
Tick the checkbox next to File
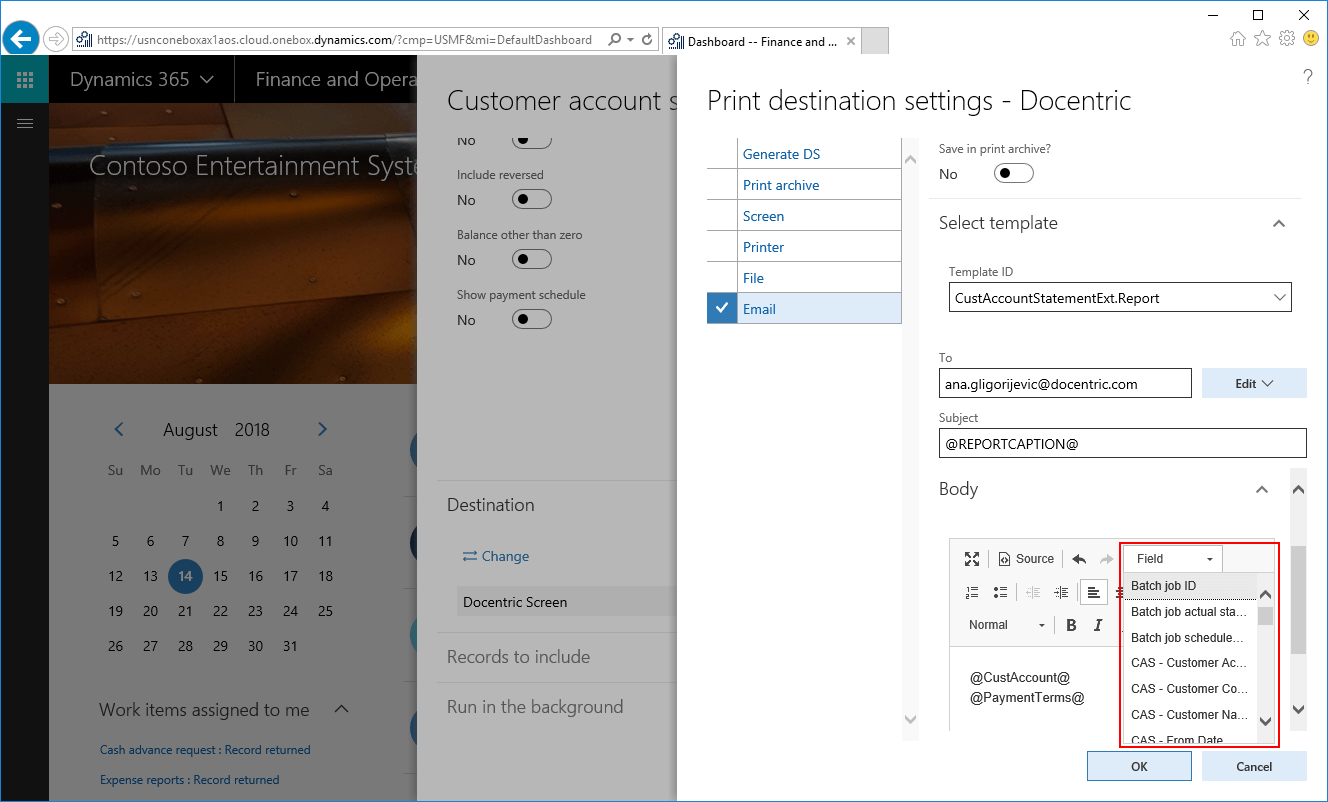[721, 278]
